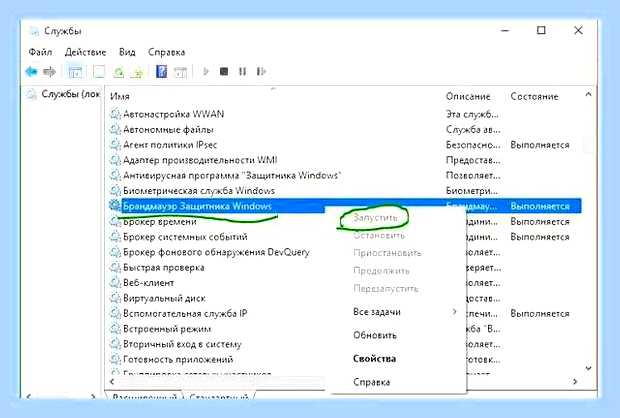Open Help via the question mark icon
The height and width of the screenshot is (418, 620).
point(161,72)
